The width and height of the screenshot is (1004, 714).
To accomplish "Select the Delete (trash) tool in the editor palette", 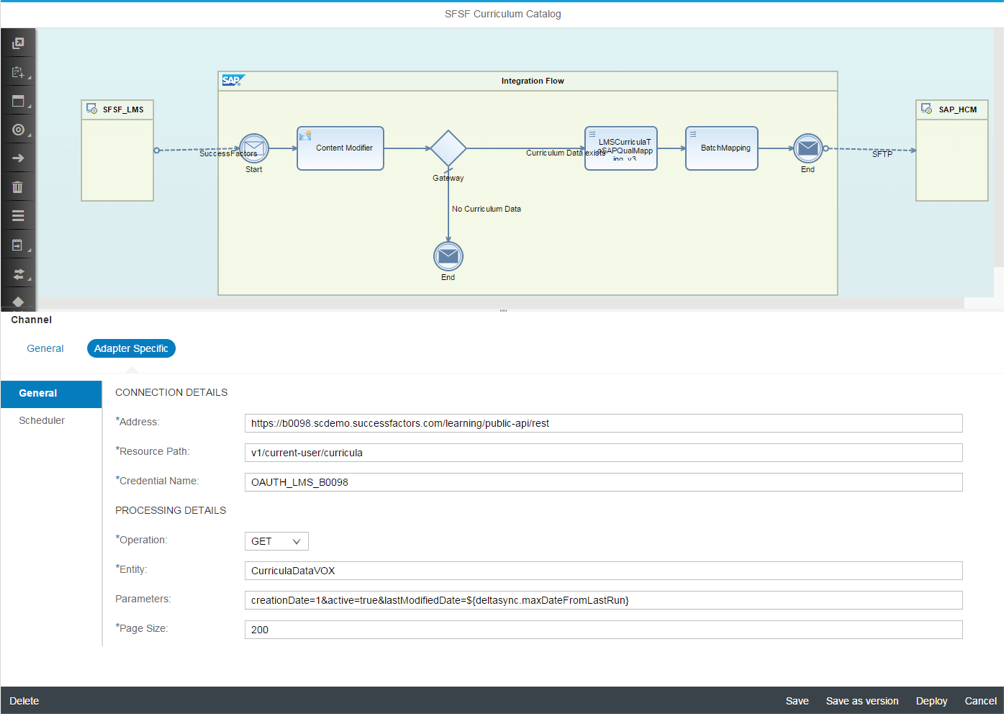I will [x=17, y=187].
